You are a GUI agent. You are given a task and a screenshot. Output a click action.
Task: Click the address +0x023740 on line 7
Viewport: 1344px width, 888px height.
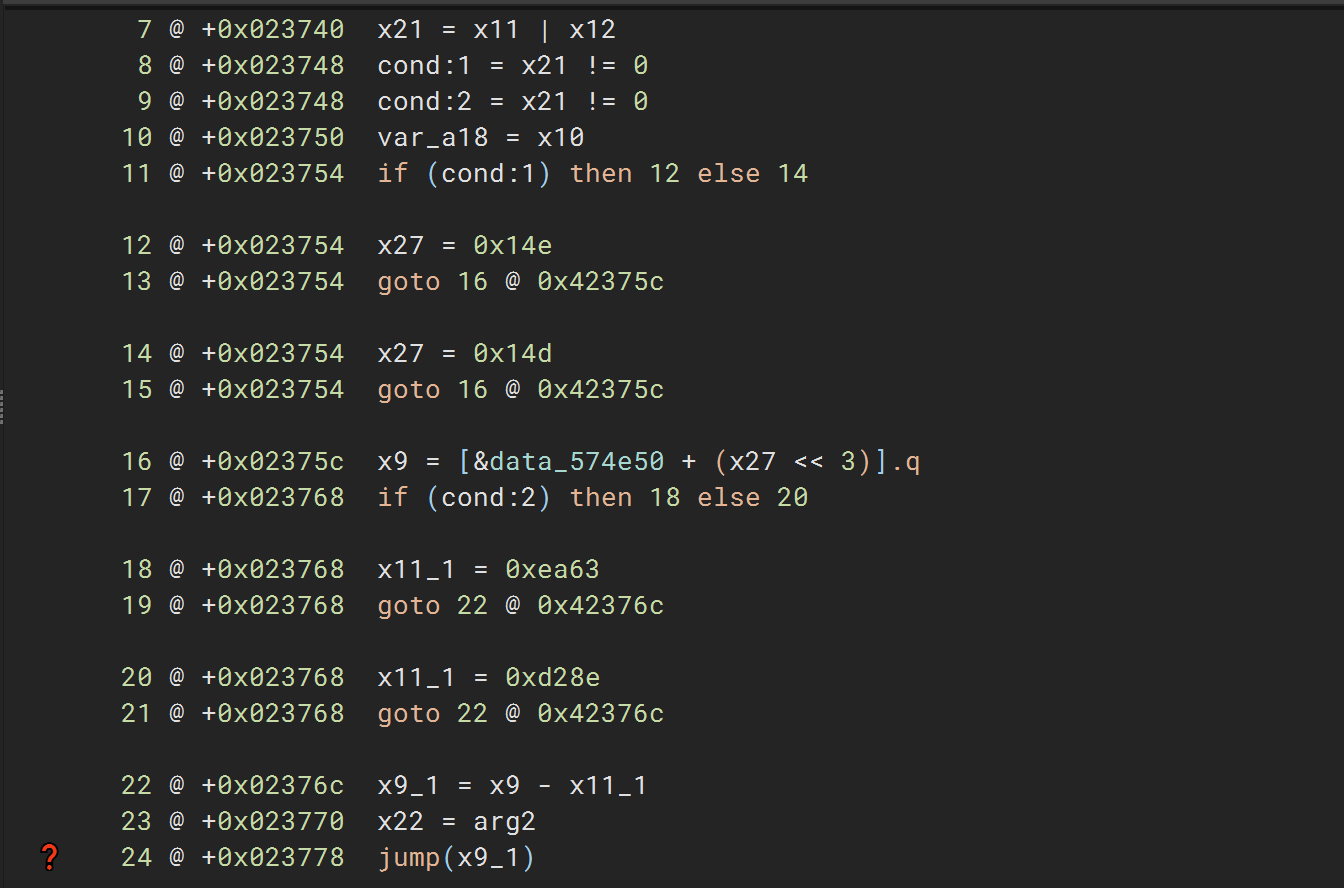click(x=273, y=30)
